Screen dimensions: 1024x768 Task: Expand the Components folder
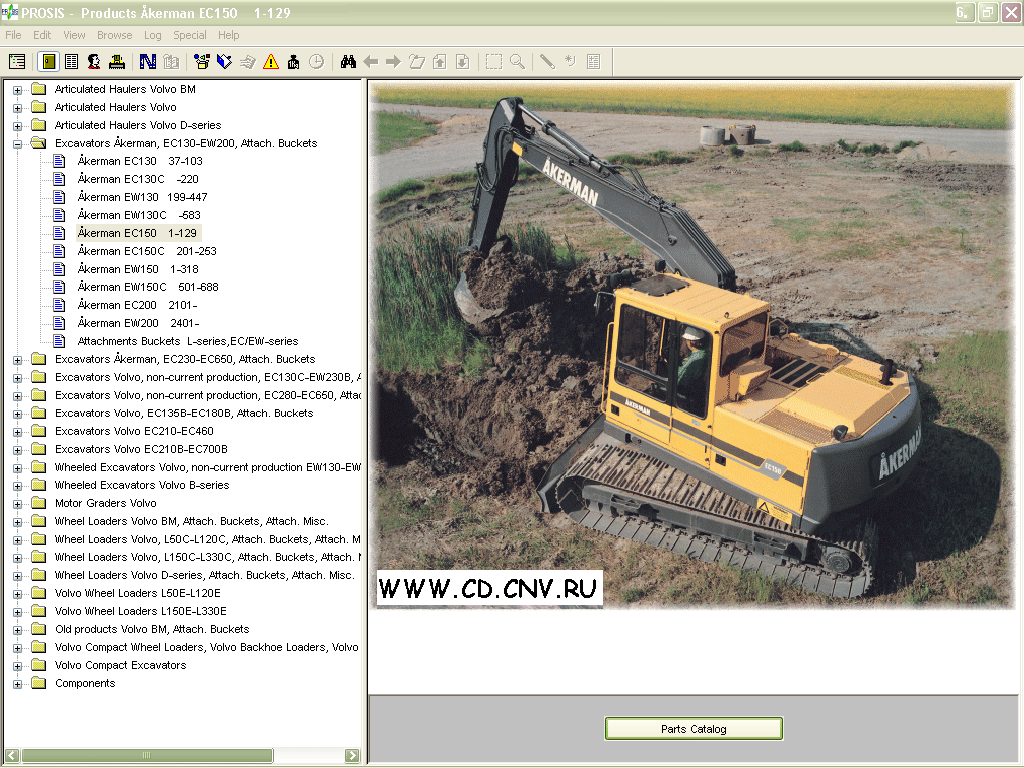point(18,684)
